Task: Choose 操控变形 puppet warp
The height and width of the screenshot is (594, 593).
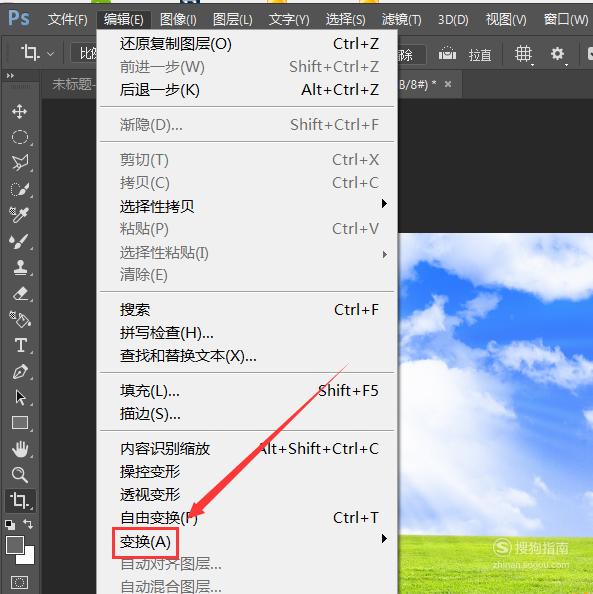Action: coord(247,472)
